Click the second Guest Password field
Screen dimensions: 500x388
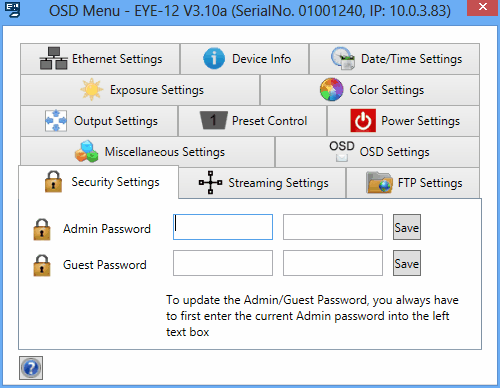[333, 263]
